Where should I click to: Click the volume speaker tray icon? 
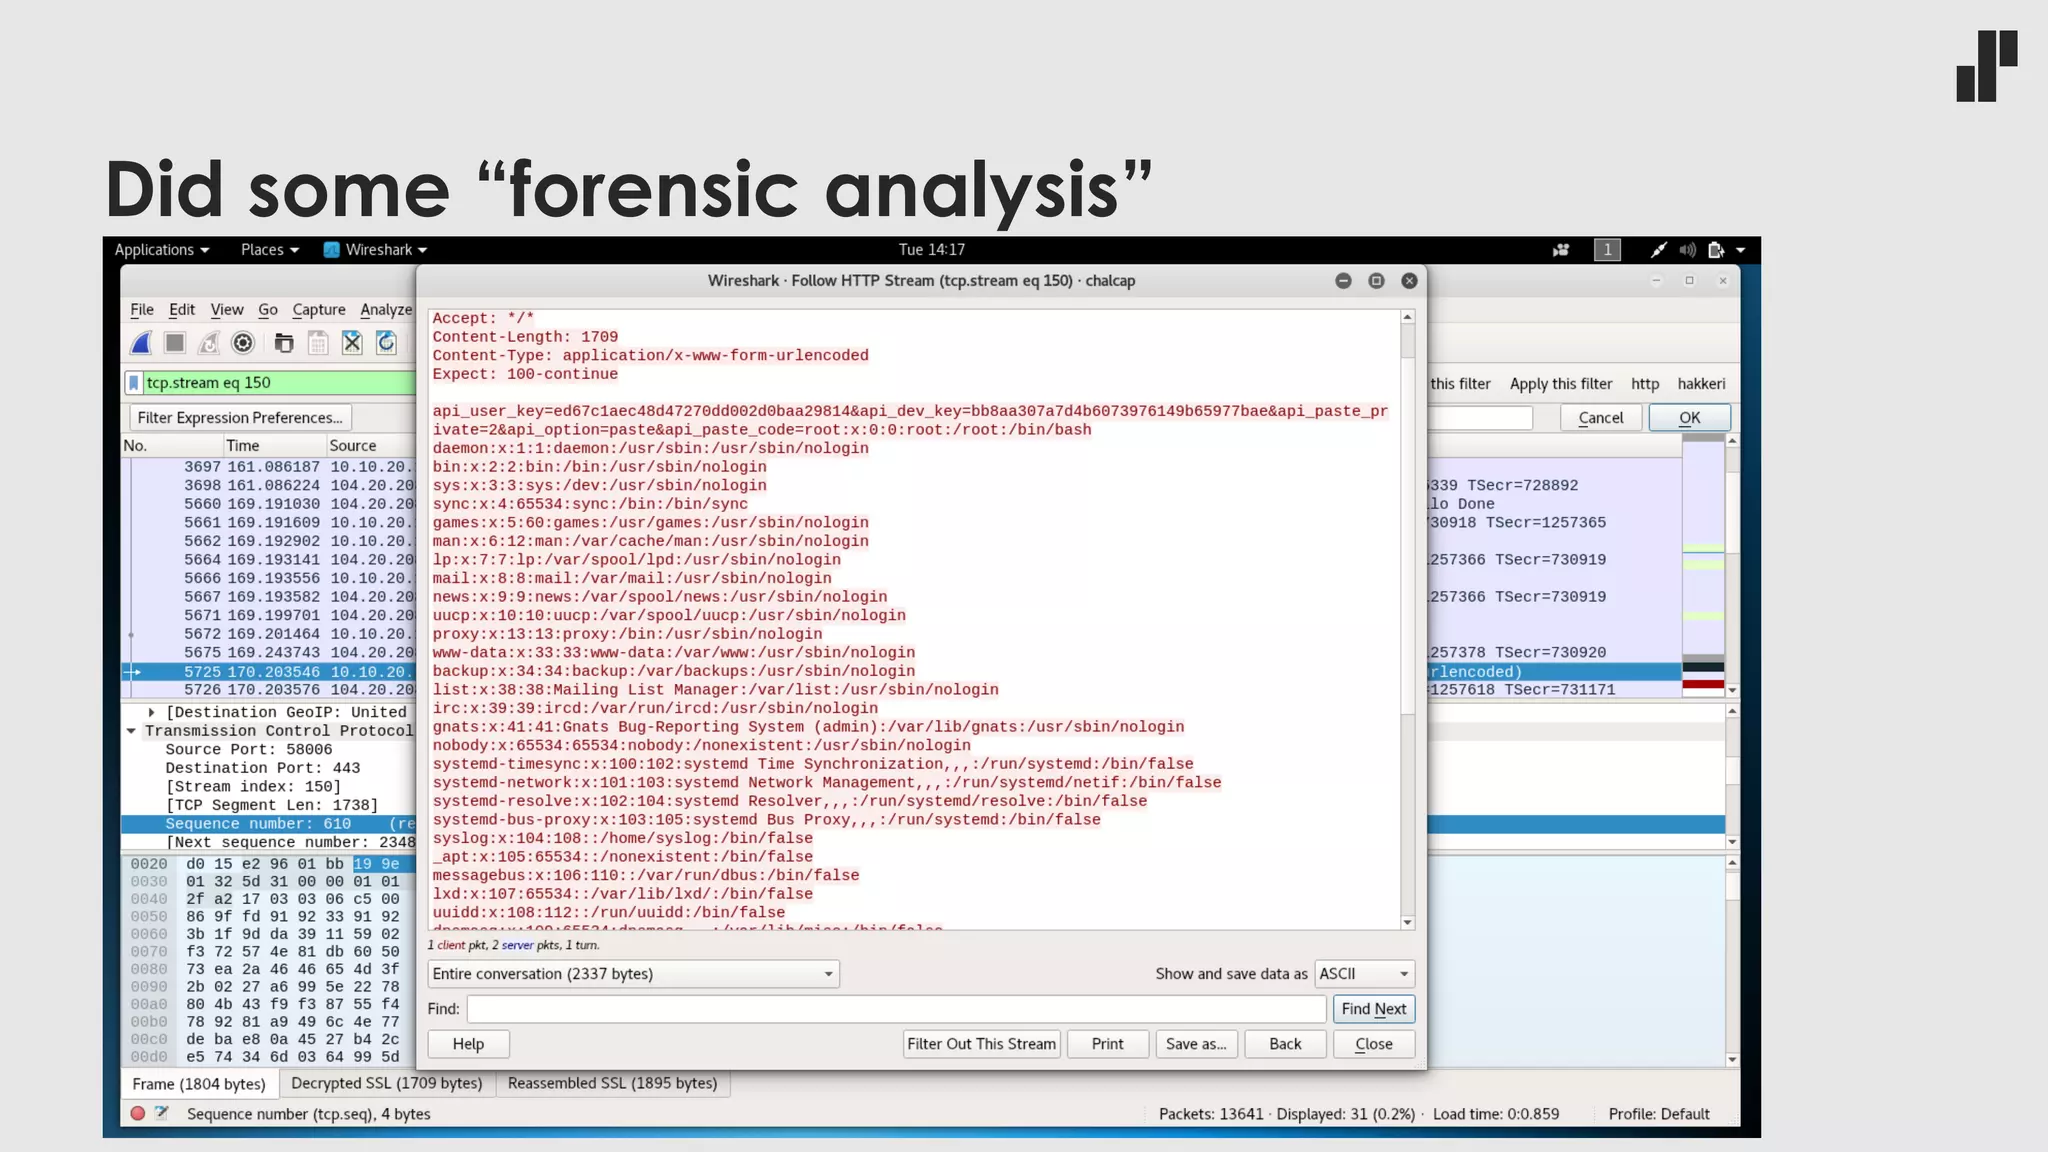coord(1688,250)
